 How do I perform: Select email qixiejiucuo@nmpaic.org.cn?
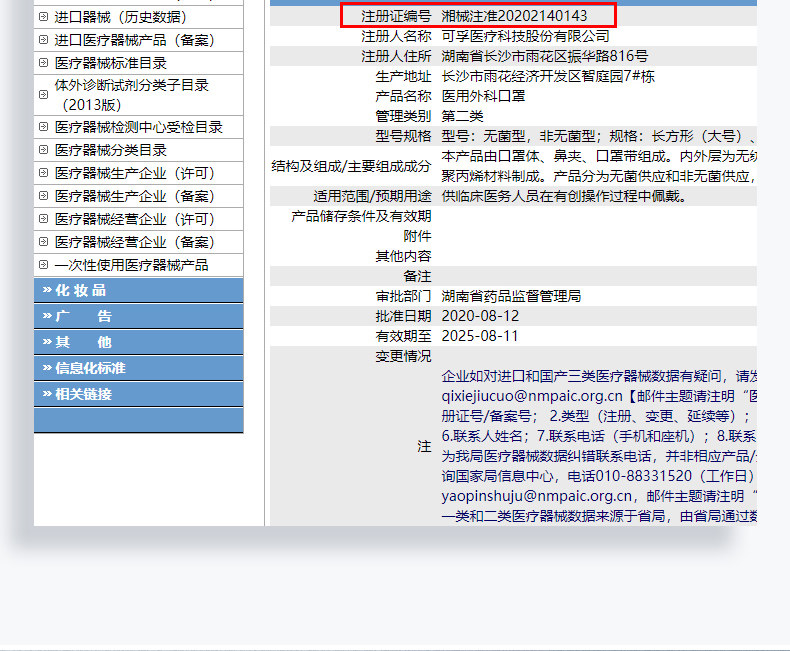(532, 396)
